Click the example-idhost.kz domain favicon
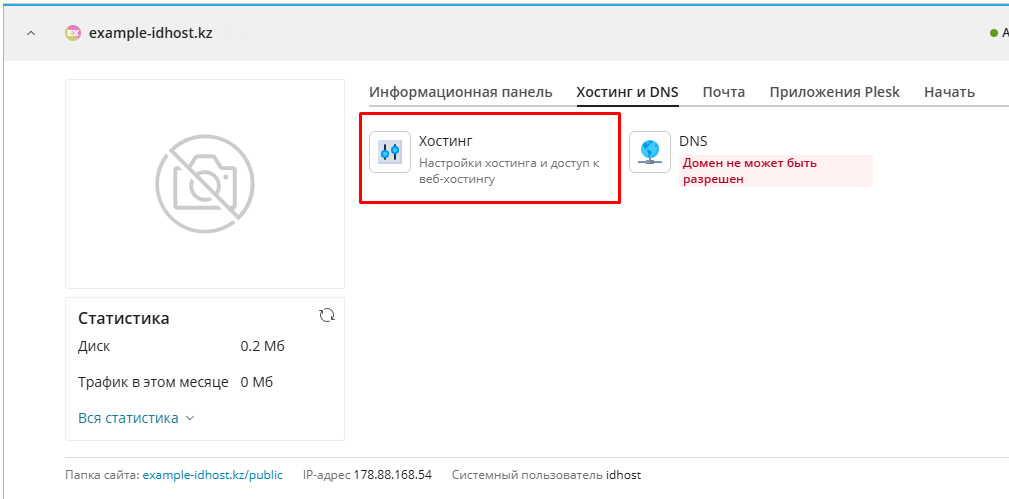 tap(72, 33)
